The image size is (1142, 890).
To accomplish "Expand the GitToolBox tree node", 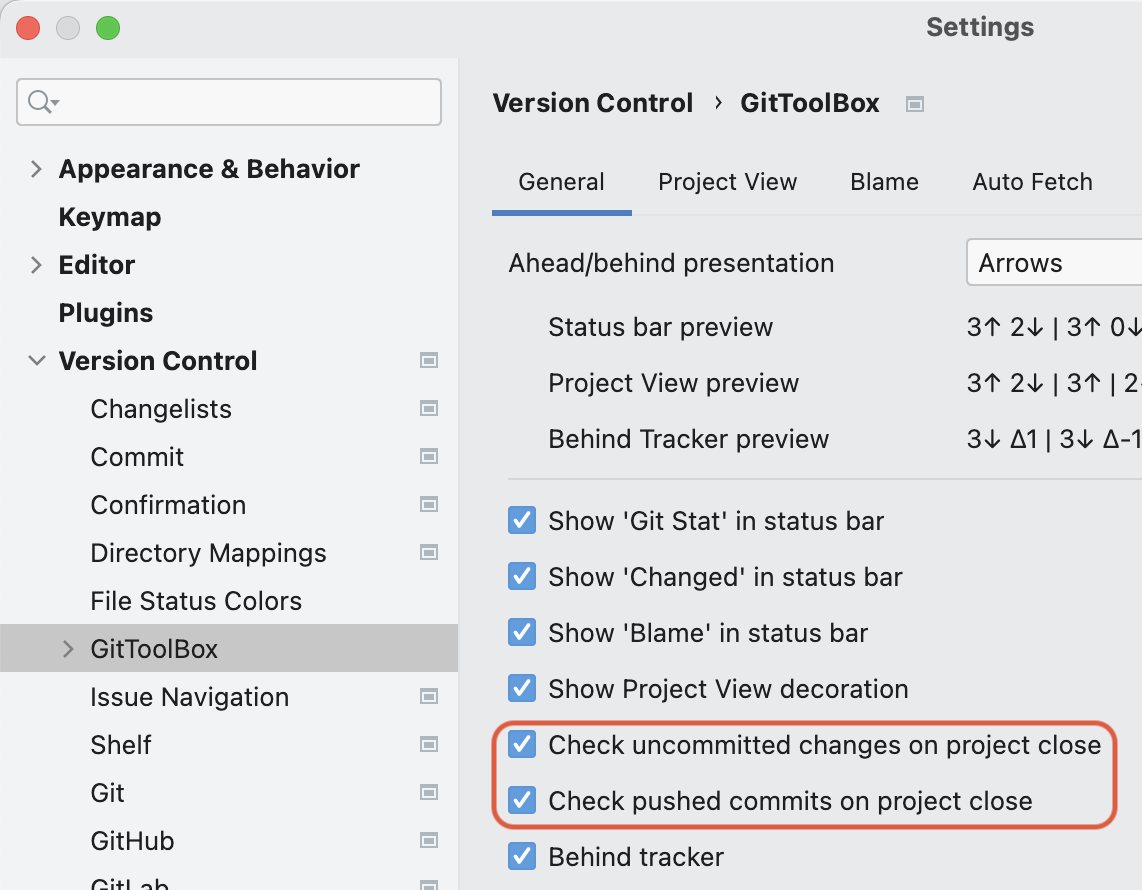I will tap(68, 648).
